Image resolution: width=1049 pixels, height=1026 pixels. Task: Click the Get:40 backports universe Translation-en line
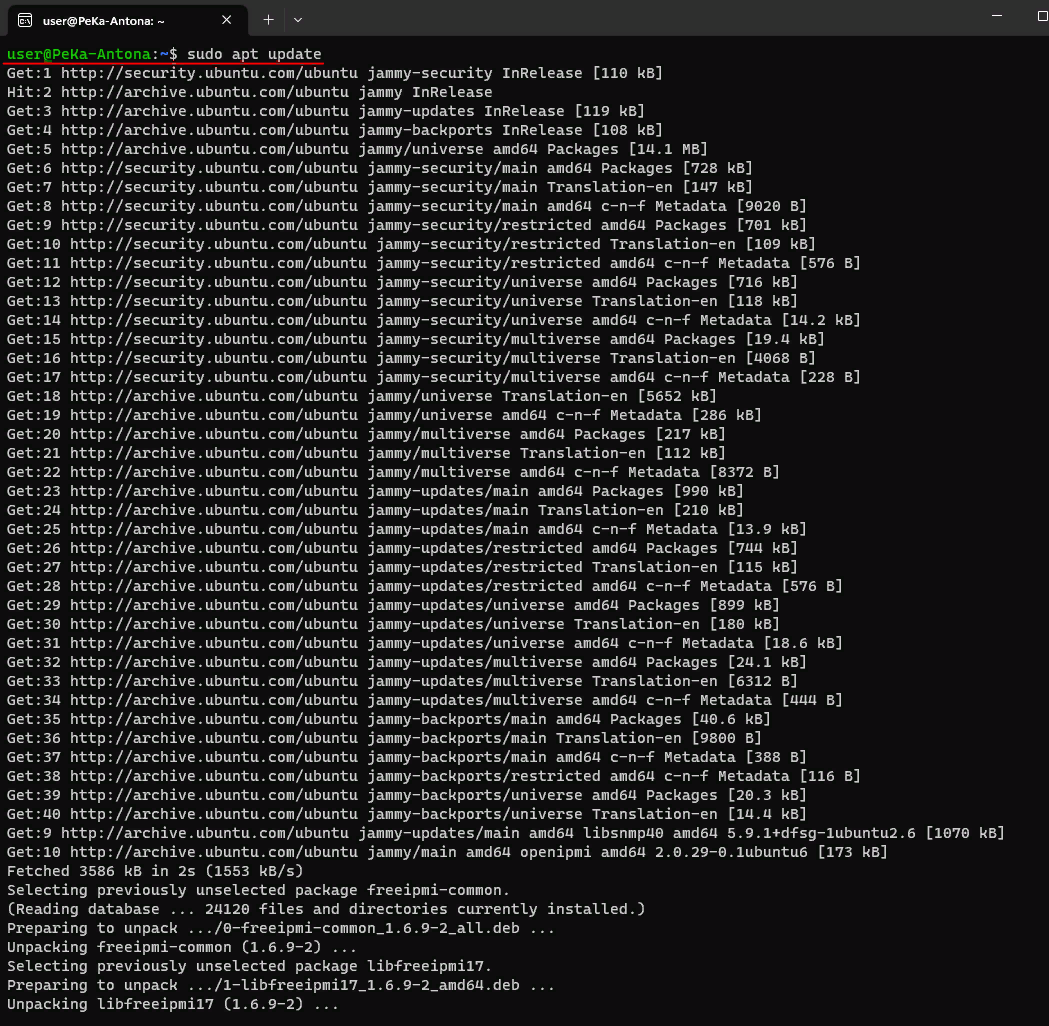coord(407,814)
